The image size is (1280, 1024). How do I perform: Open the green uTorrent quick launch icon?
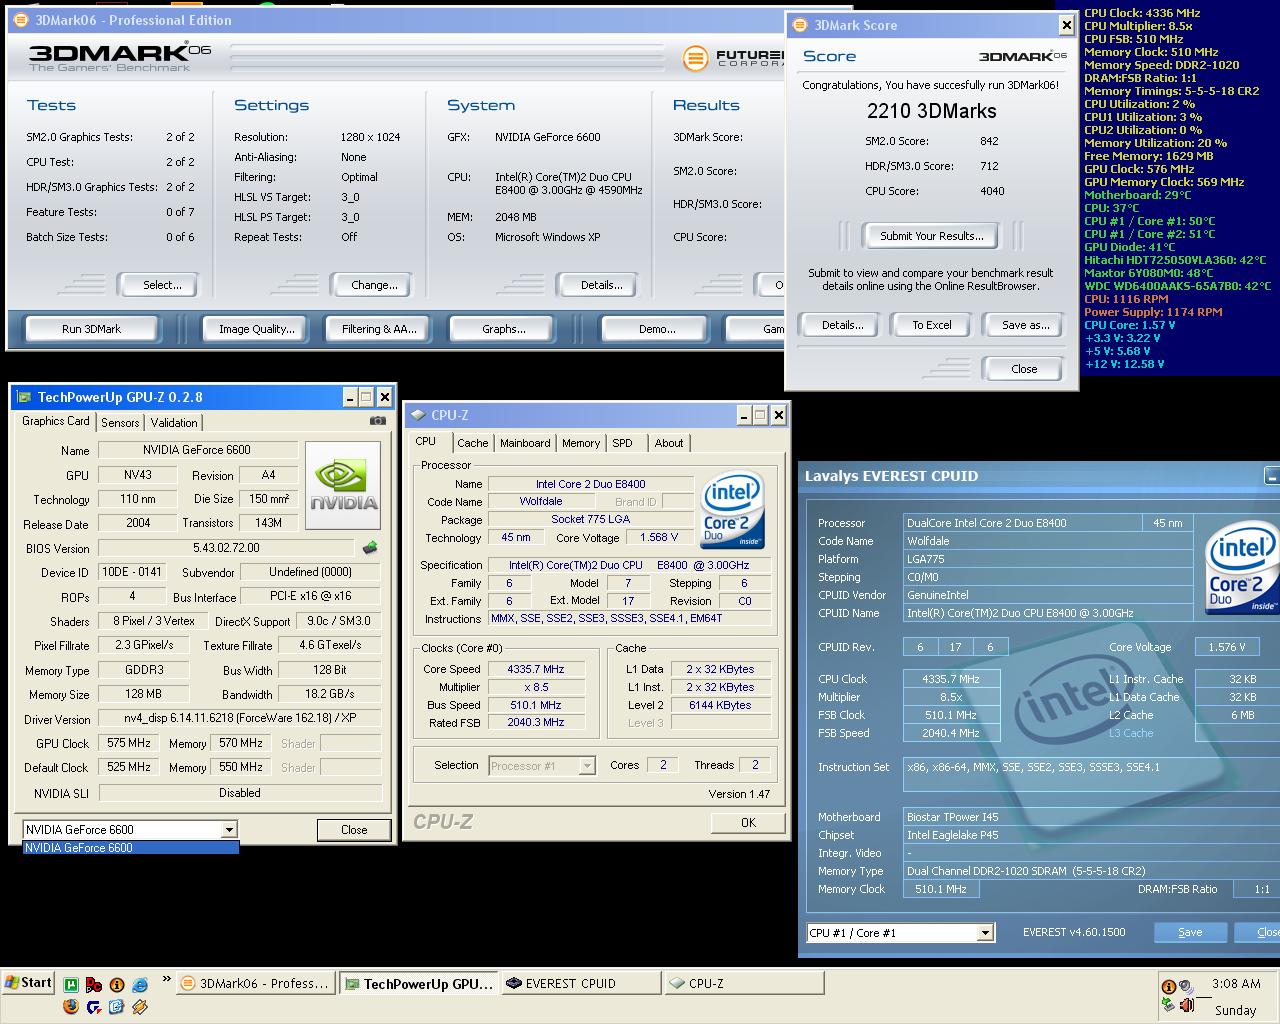(x=72, y=985)
